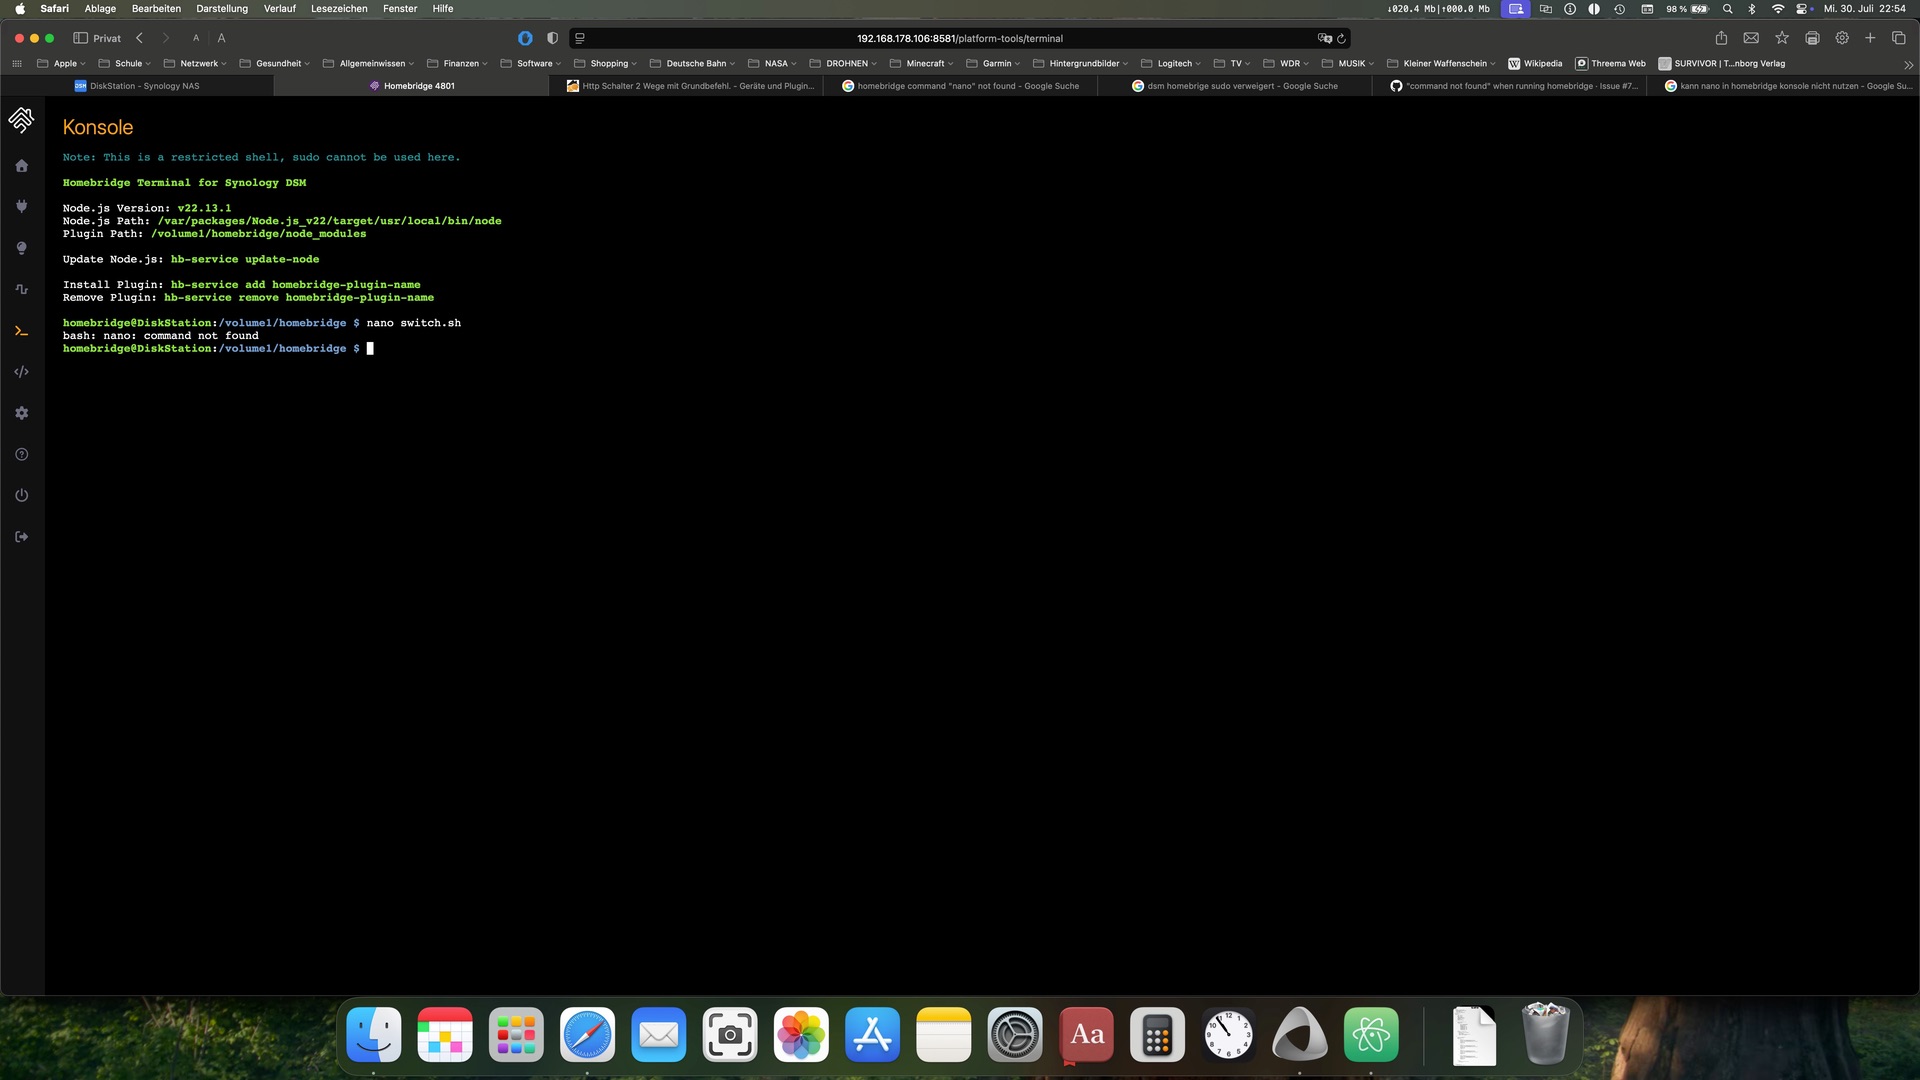Open the help question mark icon
This screenshot has height=1080, width=1920.
pos(22,454)
